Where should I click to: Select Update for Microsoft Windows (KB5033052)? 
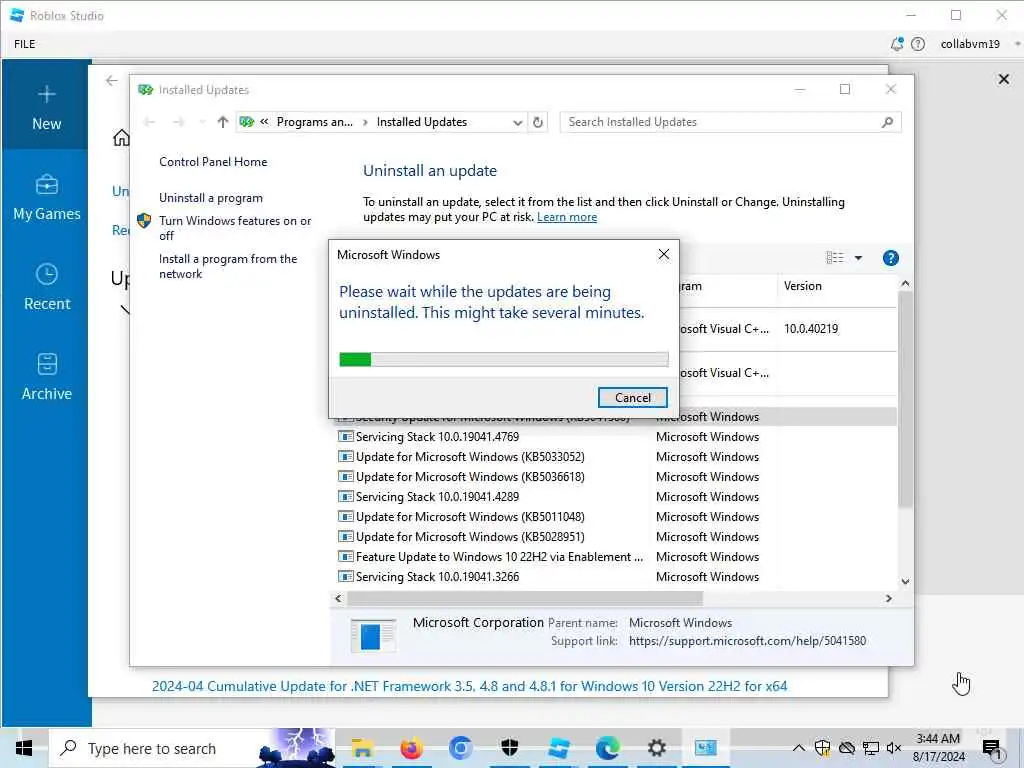tap(616, 456)
